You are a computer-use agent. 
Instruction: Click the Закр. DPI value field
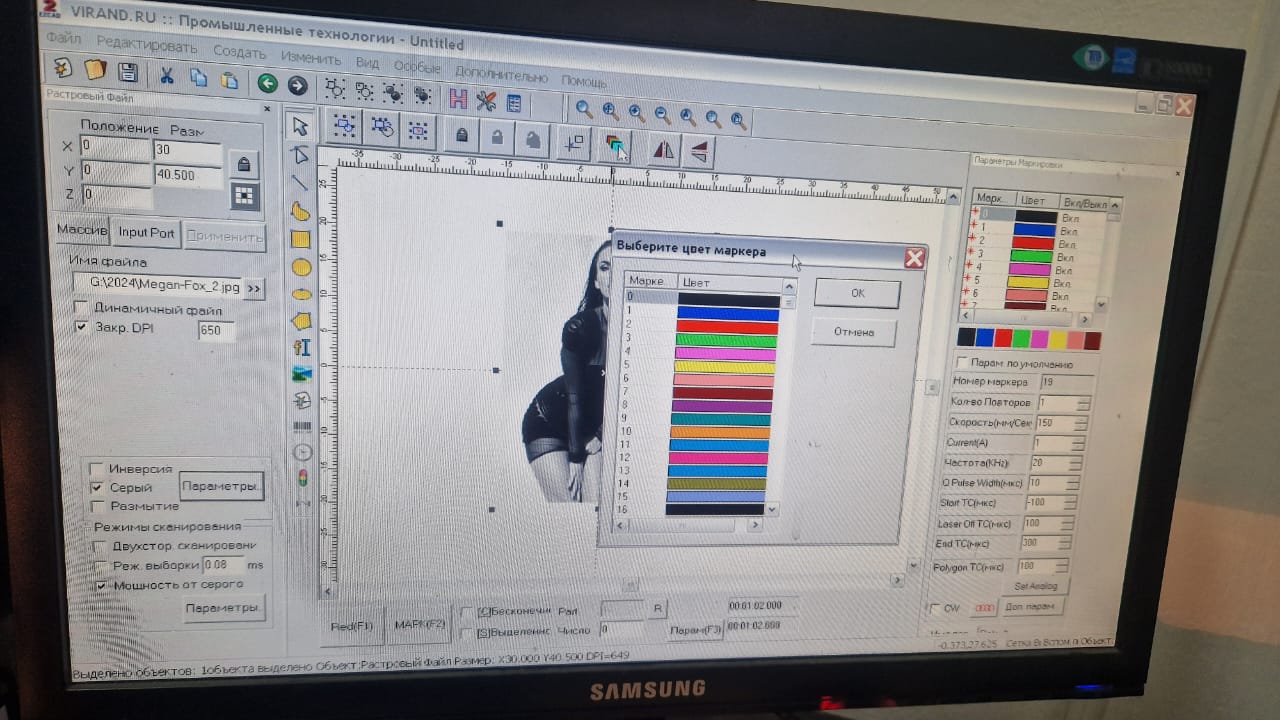pos(216,331)
